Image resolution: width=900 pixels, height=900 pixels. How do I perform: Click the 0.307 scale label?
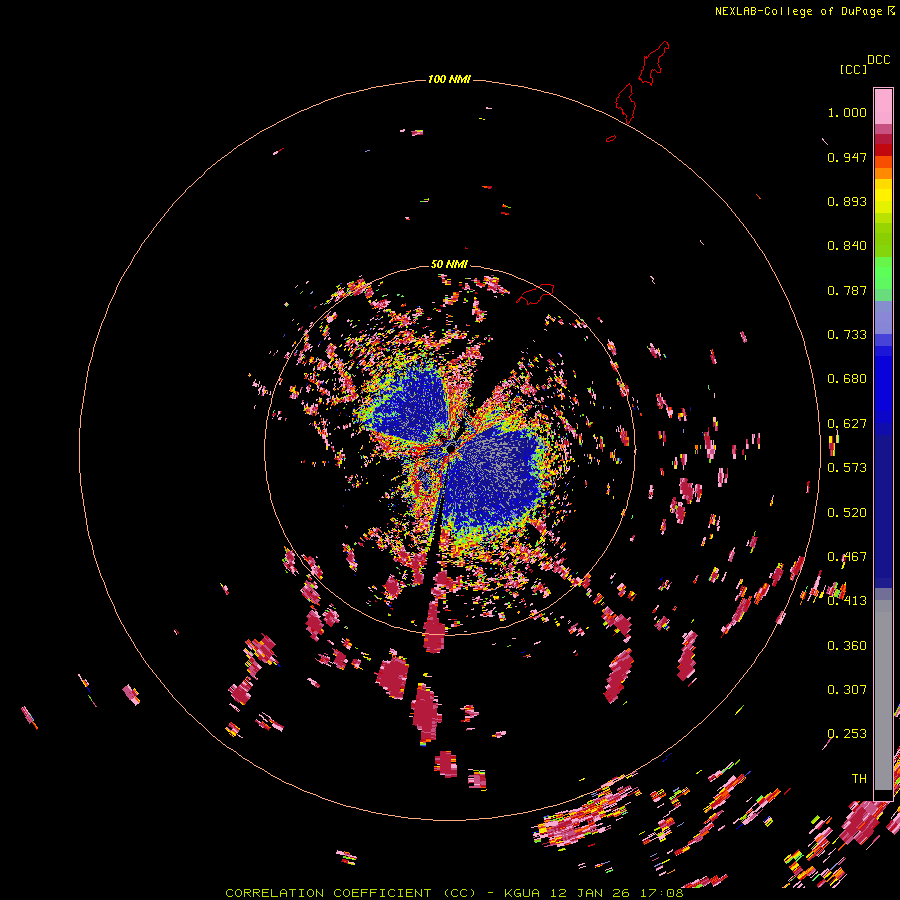tap(847, 690)
